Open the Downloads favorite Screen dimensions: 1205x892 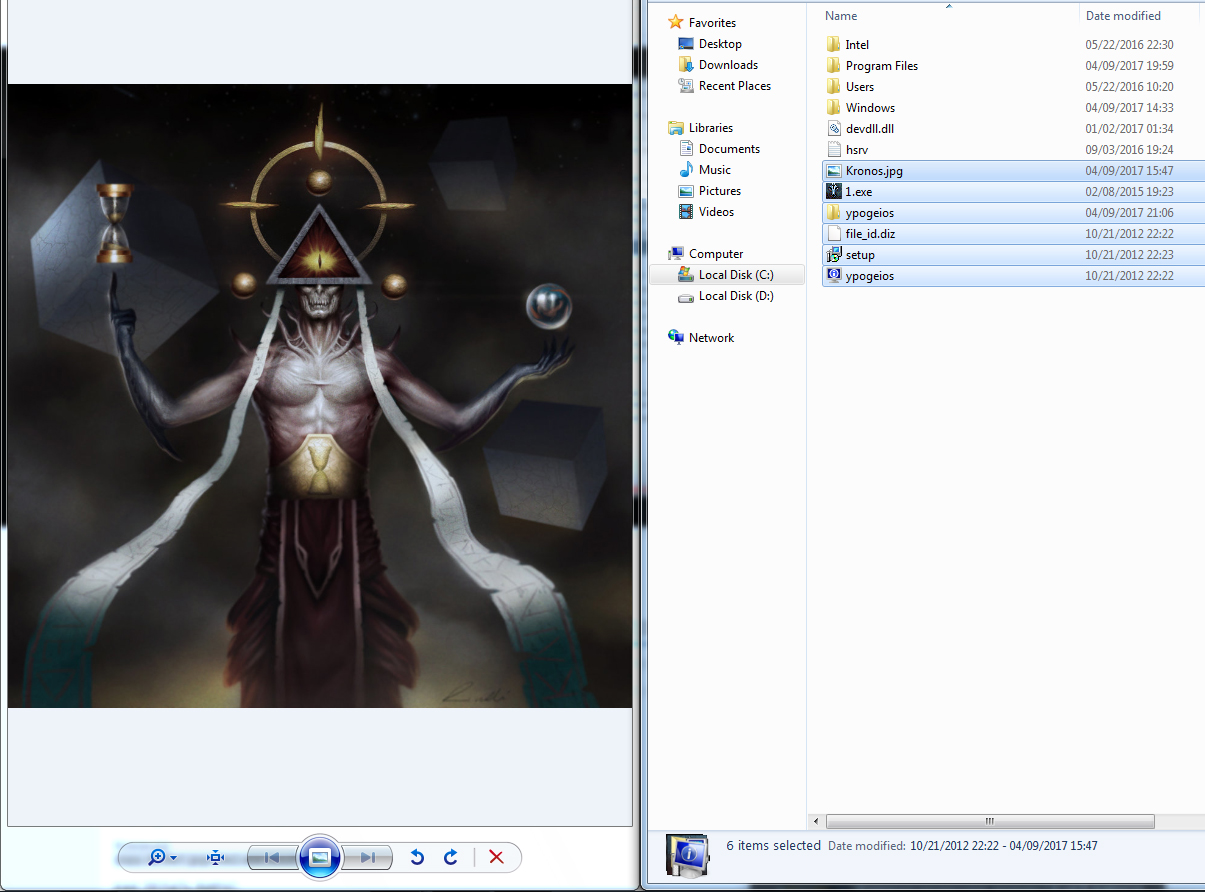click(727, 65)
